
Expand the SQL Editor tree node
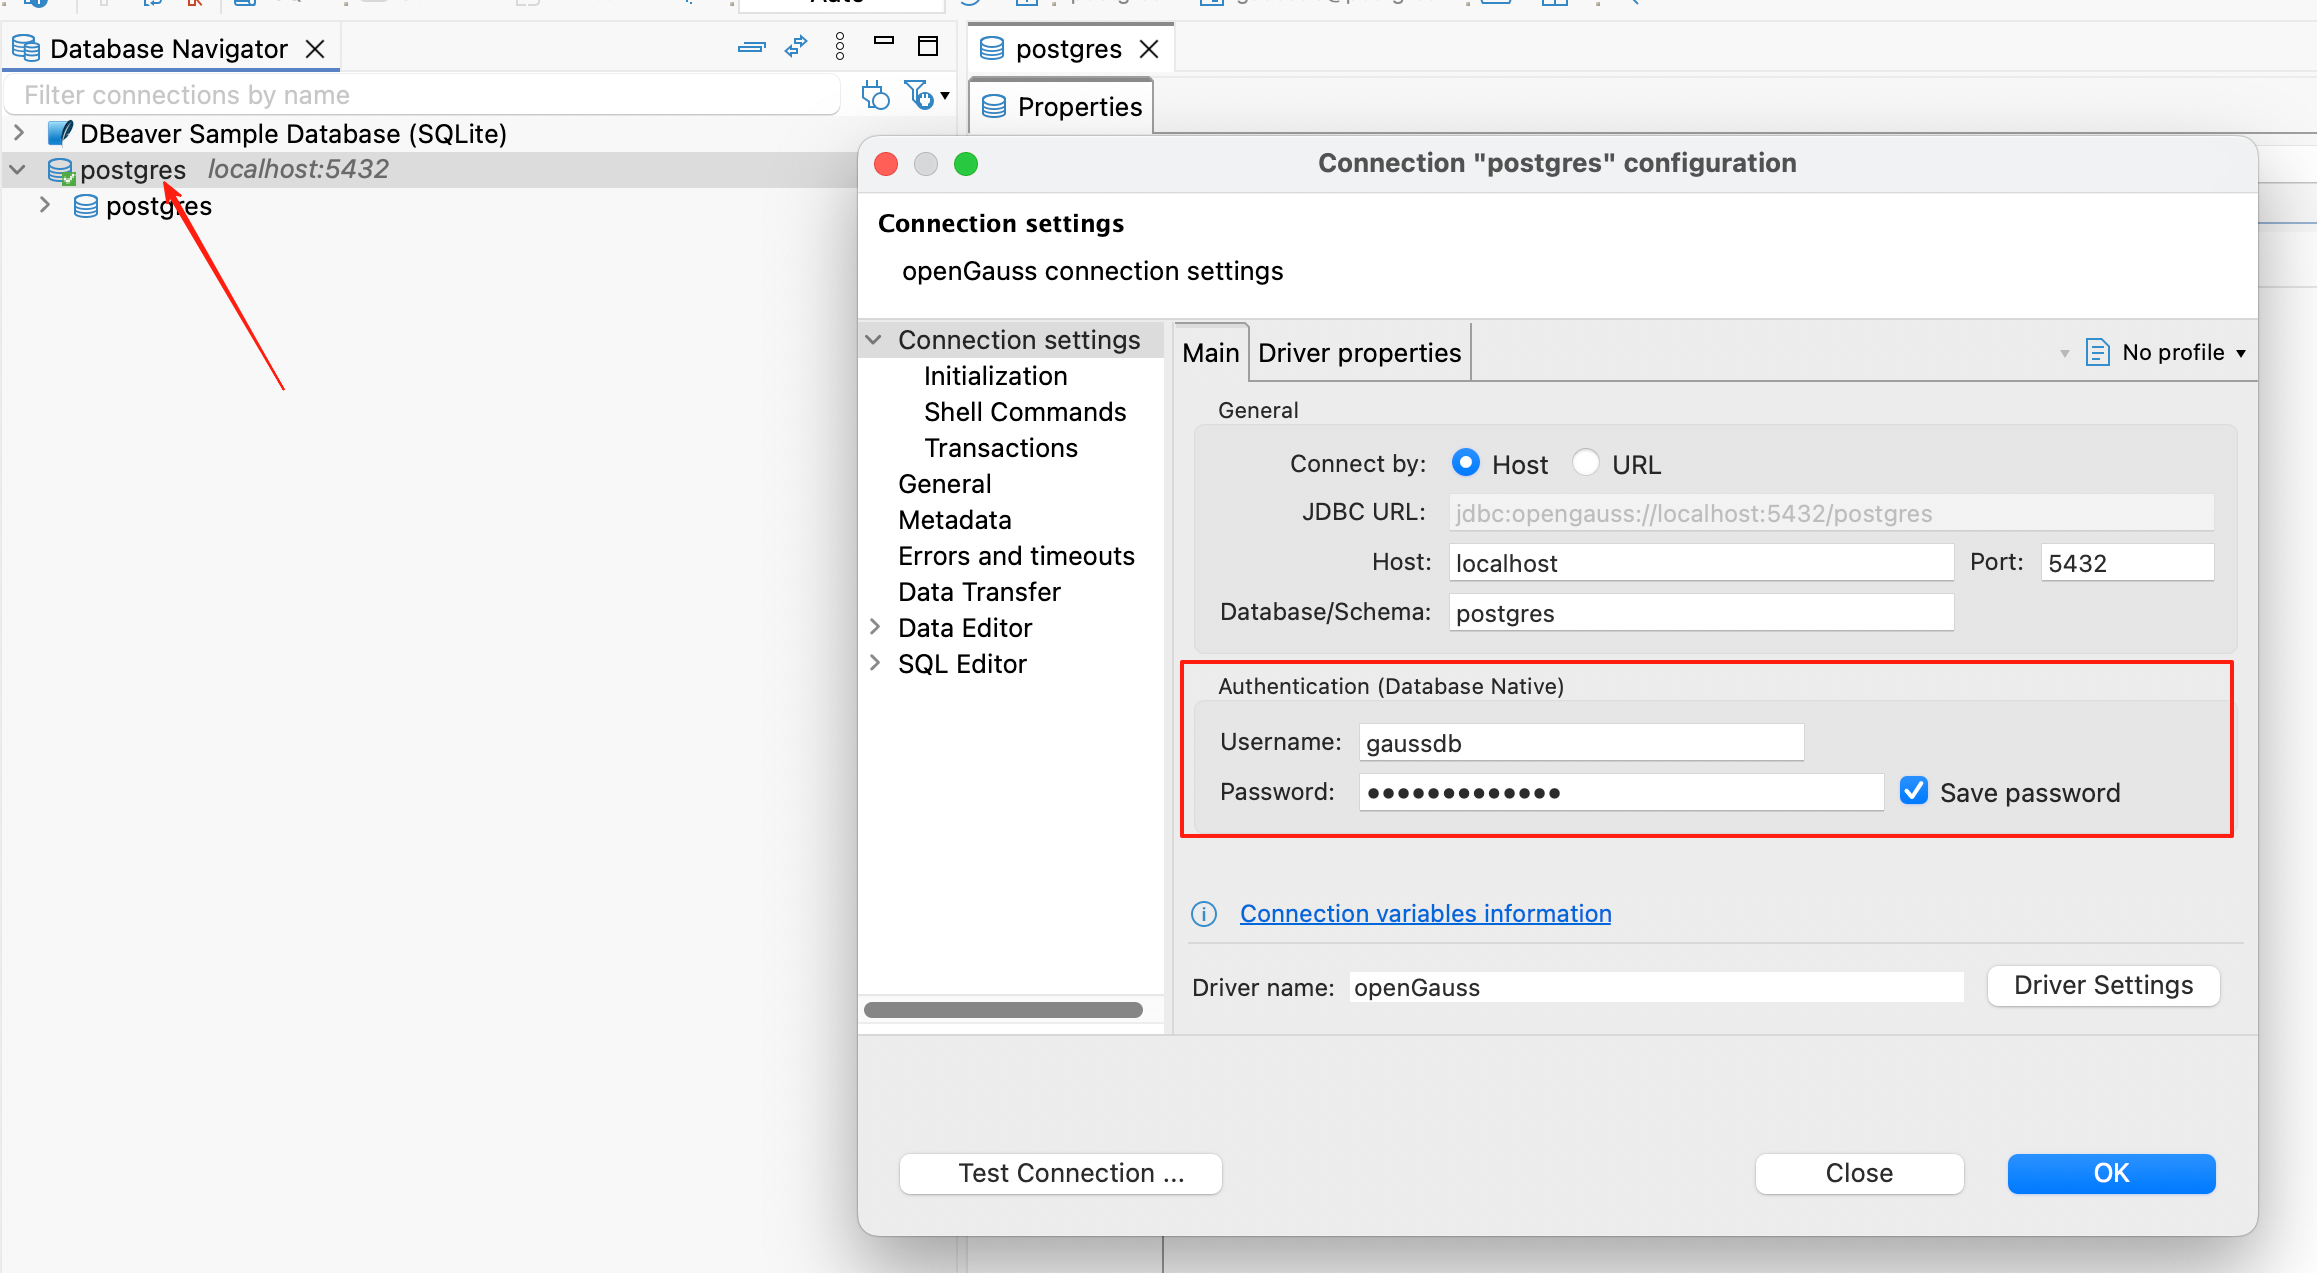[875, 663]
